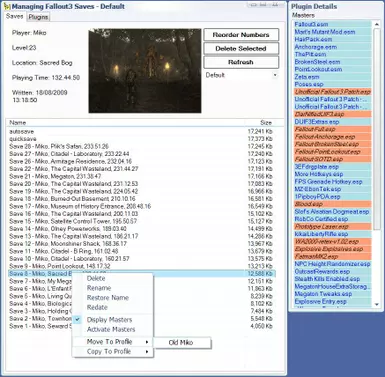Choose Activate Masters menu entry
The width and height of the screenshot is (385, 377).
(111, 329)
